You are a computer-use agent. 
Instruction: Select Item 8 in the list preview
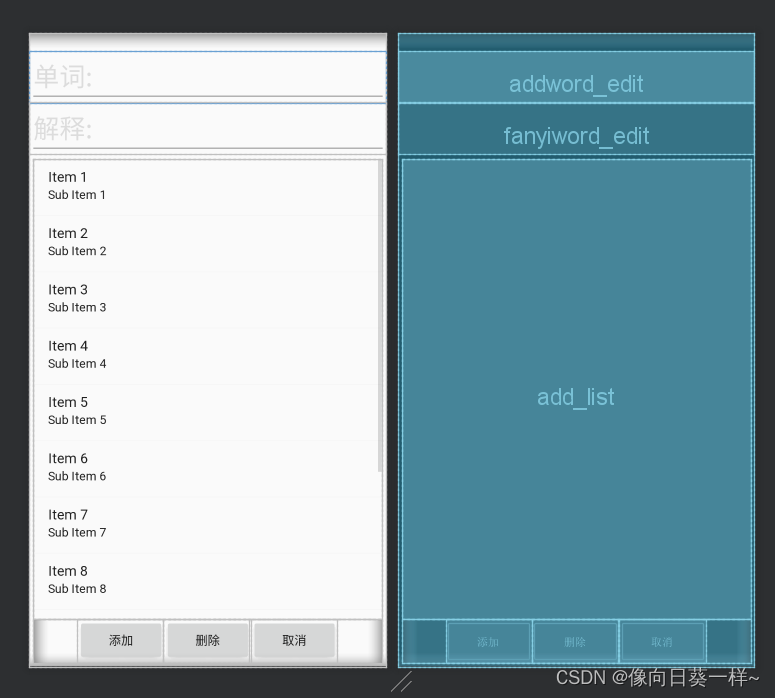205,580
